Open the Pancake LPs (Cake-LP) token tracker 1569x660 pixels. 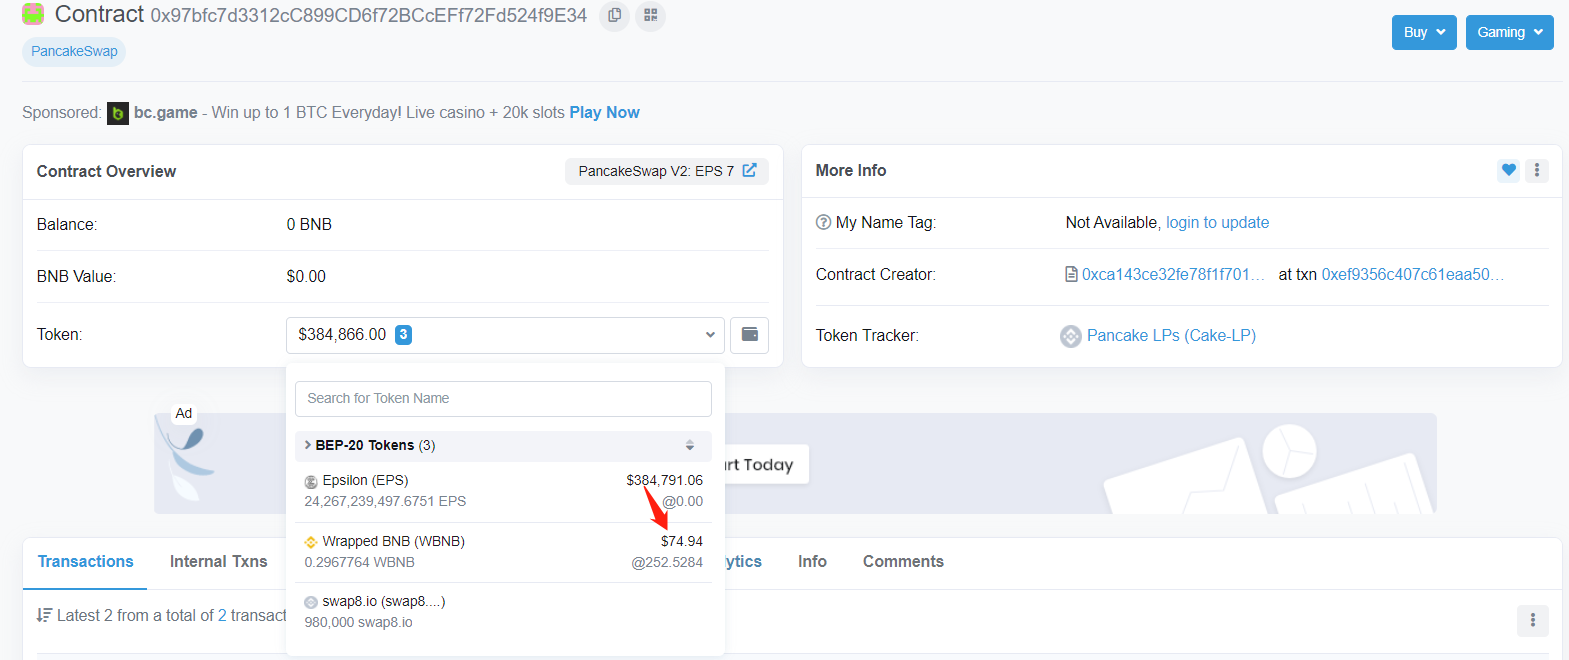click(x=1170, y=335)
